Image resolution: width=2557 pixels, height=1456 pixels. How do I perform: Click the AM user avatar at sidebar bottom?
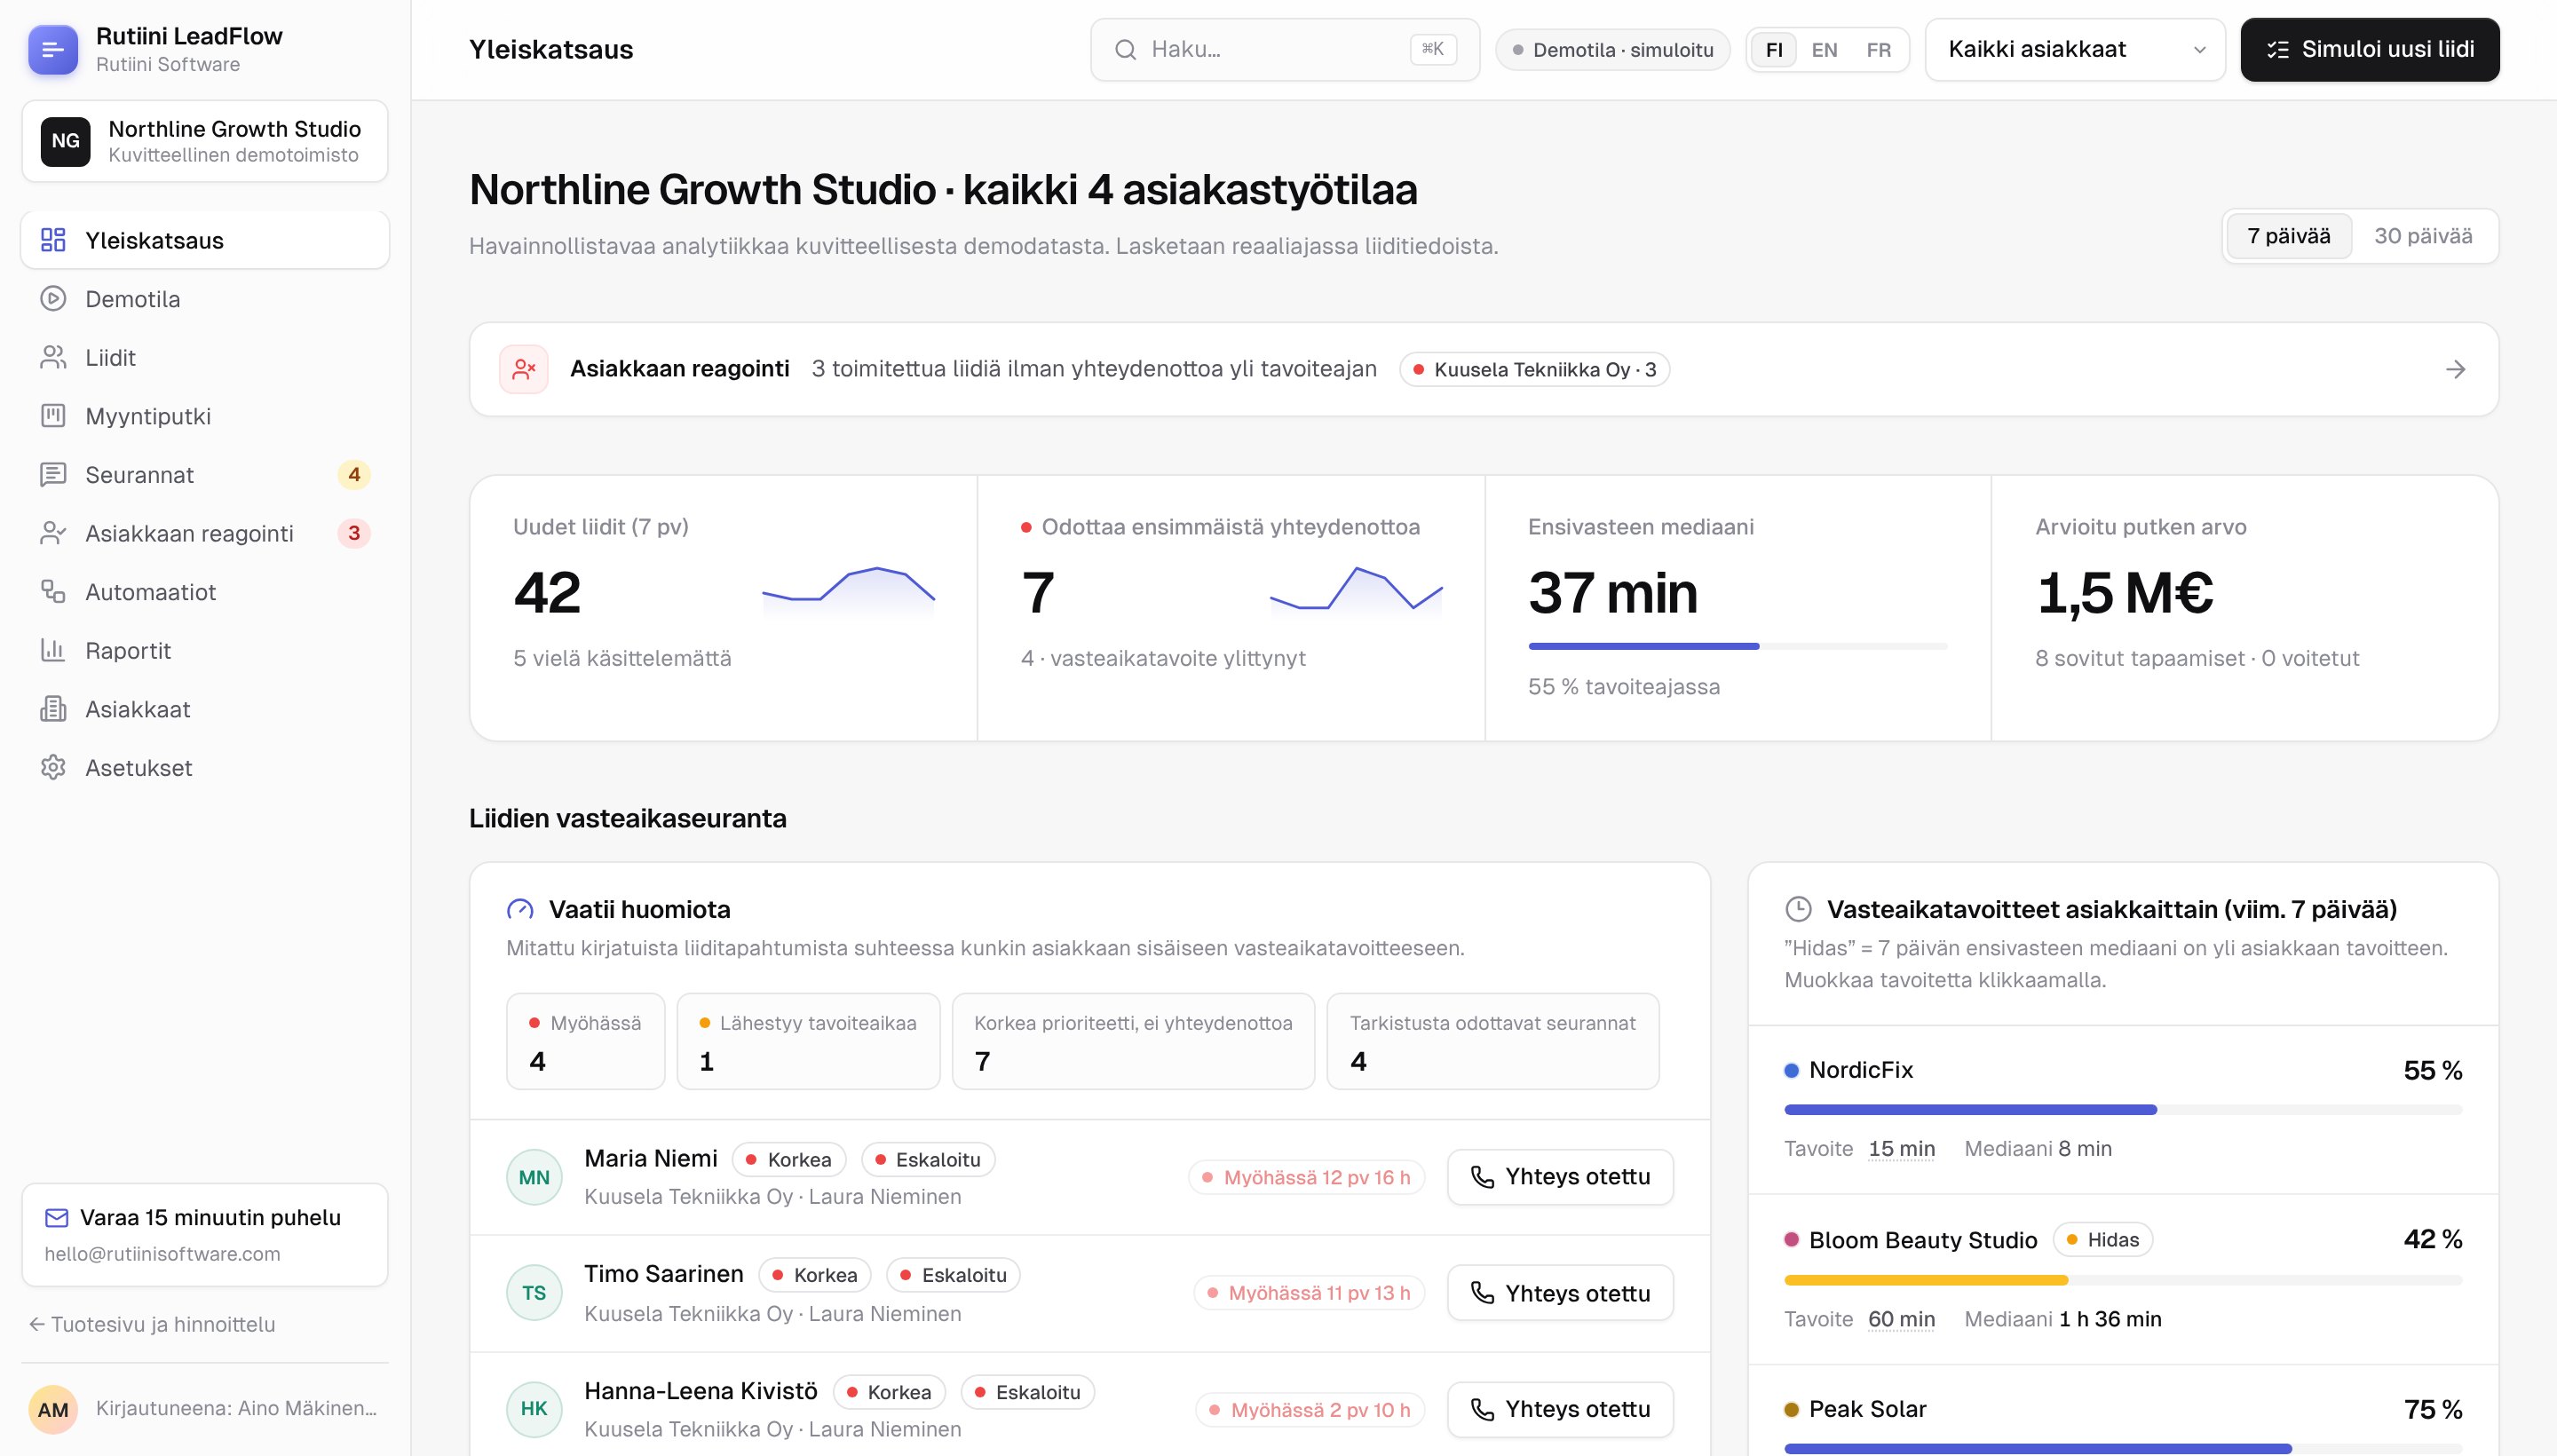(53, 1409)
